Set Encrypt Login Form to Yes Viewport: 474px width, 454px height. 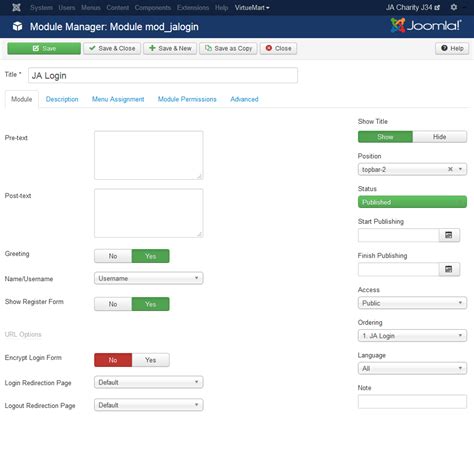[151, 360]
